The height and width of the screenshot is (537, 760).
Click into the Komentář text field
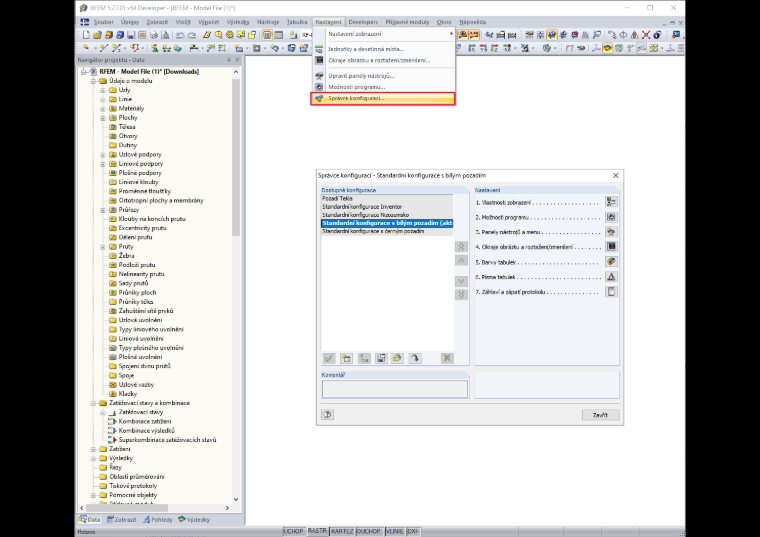395,389
